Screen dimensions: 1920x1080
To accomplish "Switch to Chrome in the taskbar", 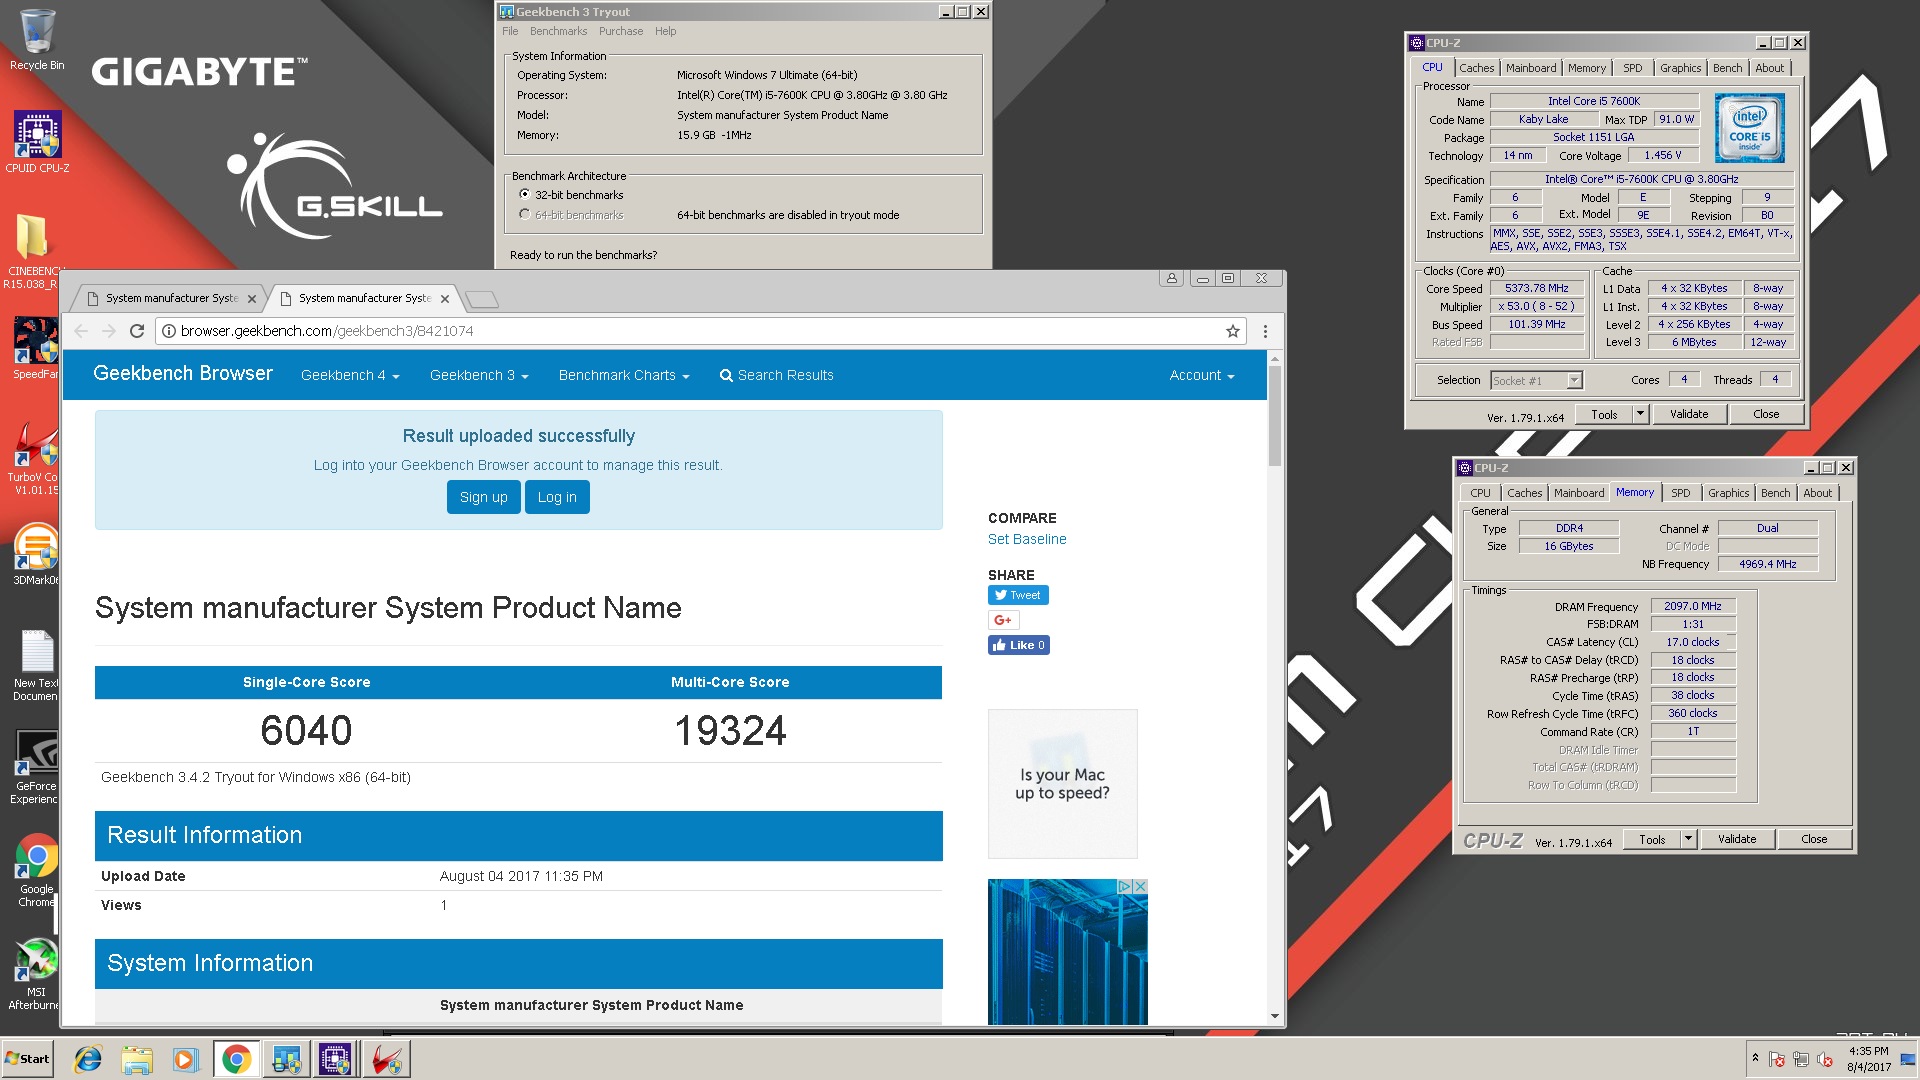I will click(x=236, y=1059).
